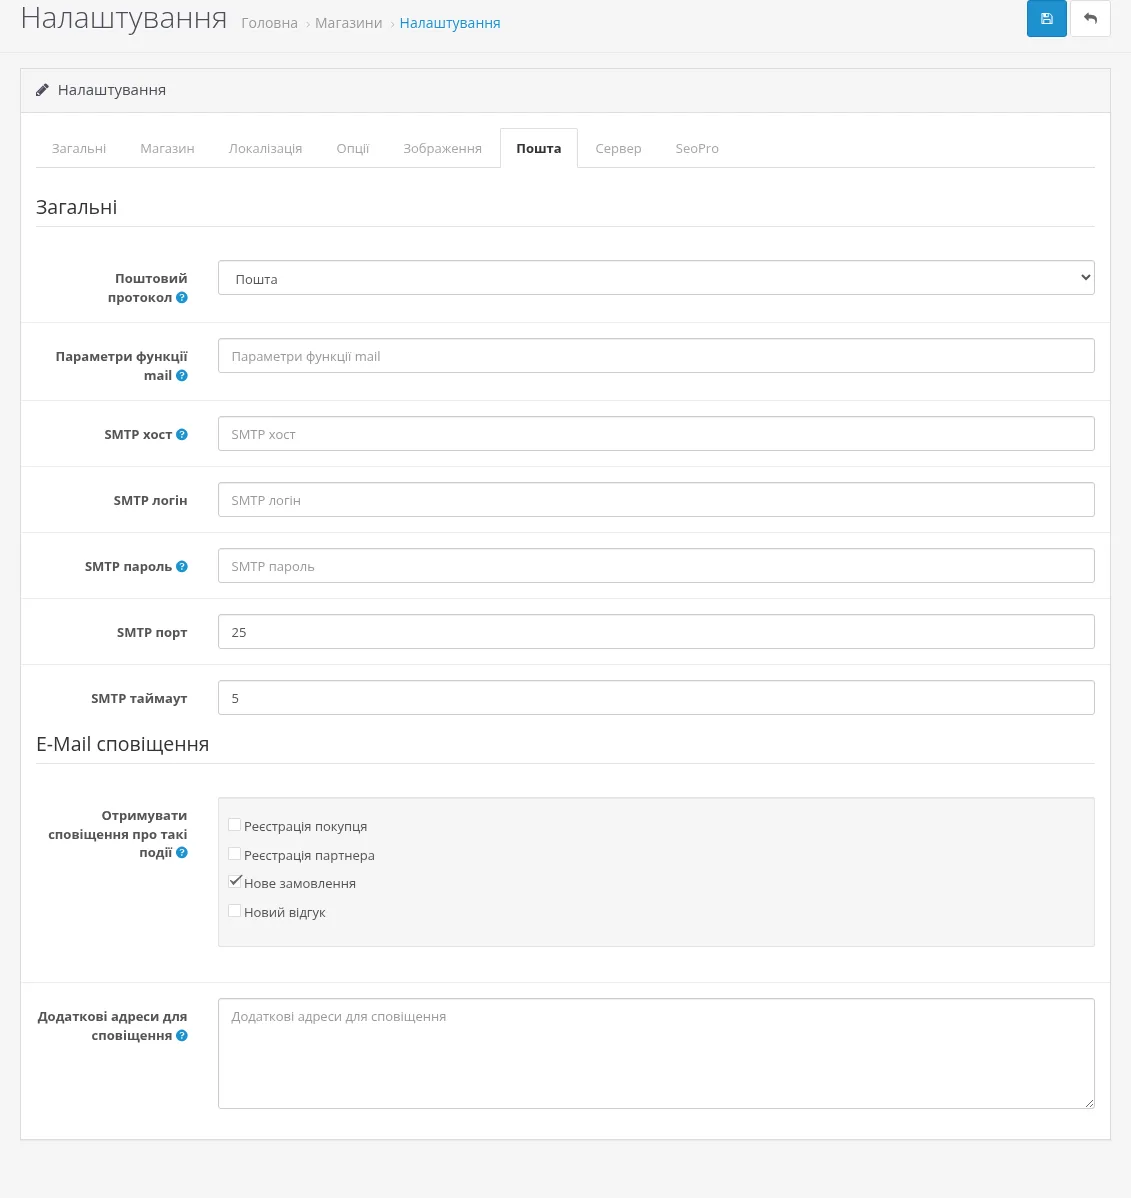Image resolution: width=1131 pixels, height=1198 pixels.
Task: Go to Магазини breadcrumb link
Action: [348, 24]
